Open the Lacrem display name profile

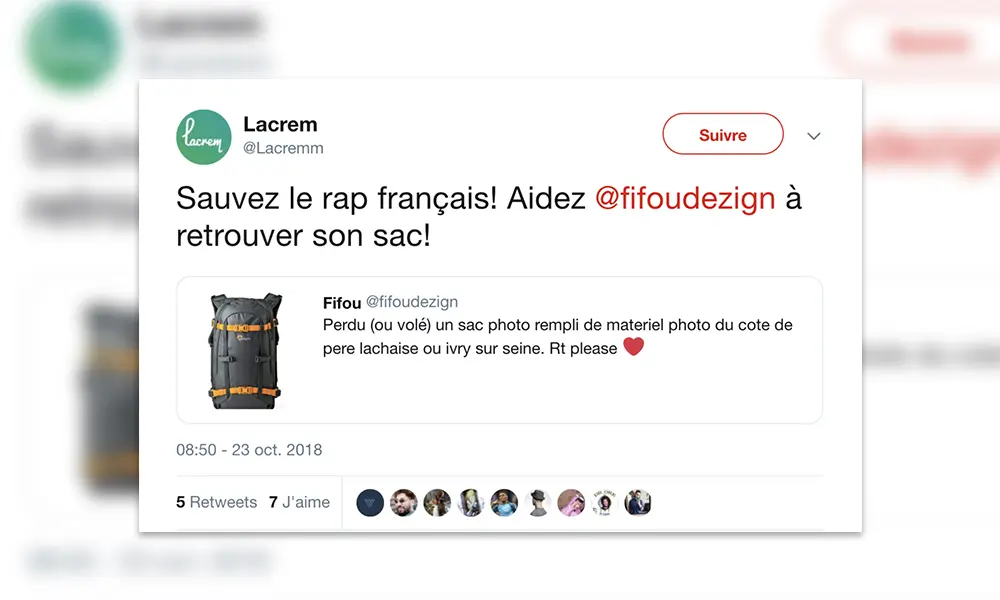pos(280,124)
